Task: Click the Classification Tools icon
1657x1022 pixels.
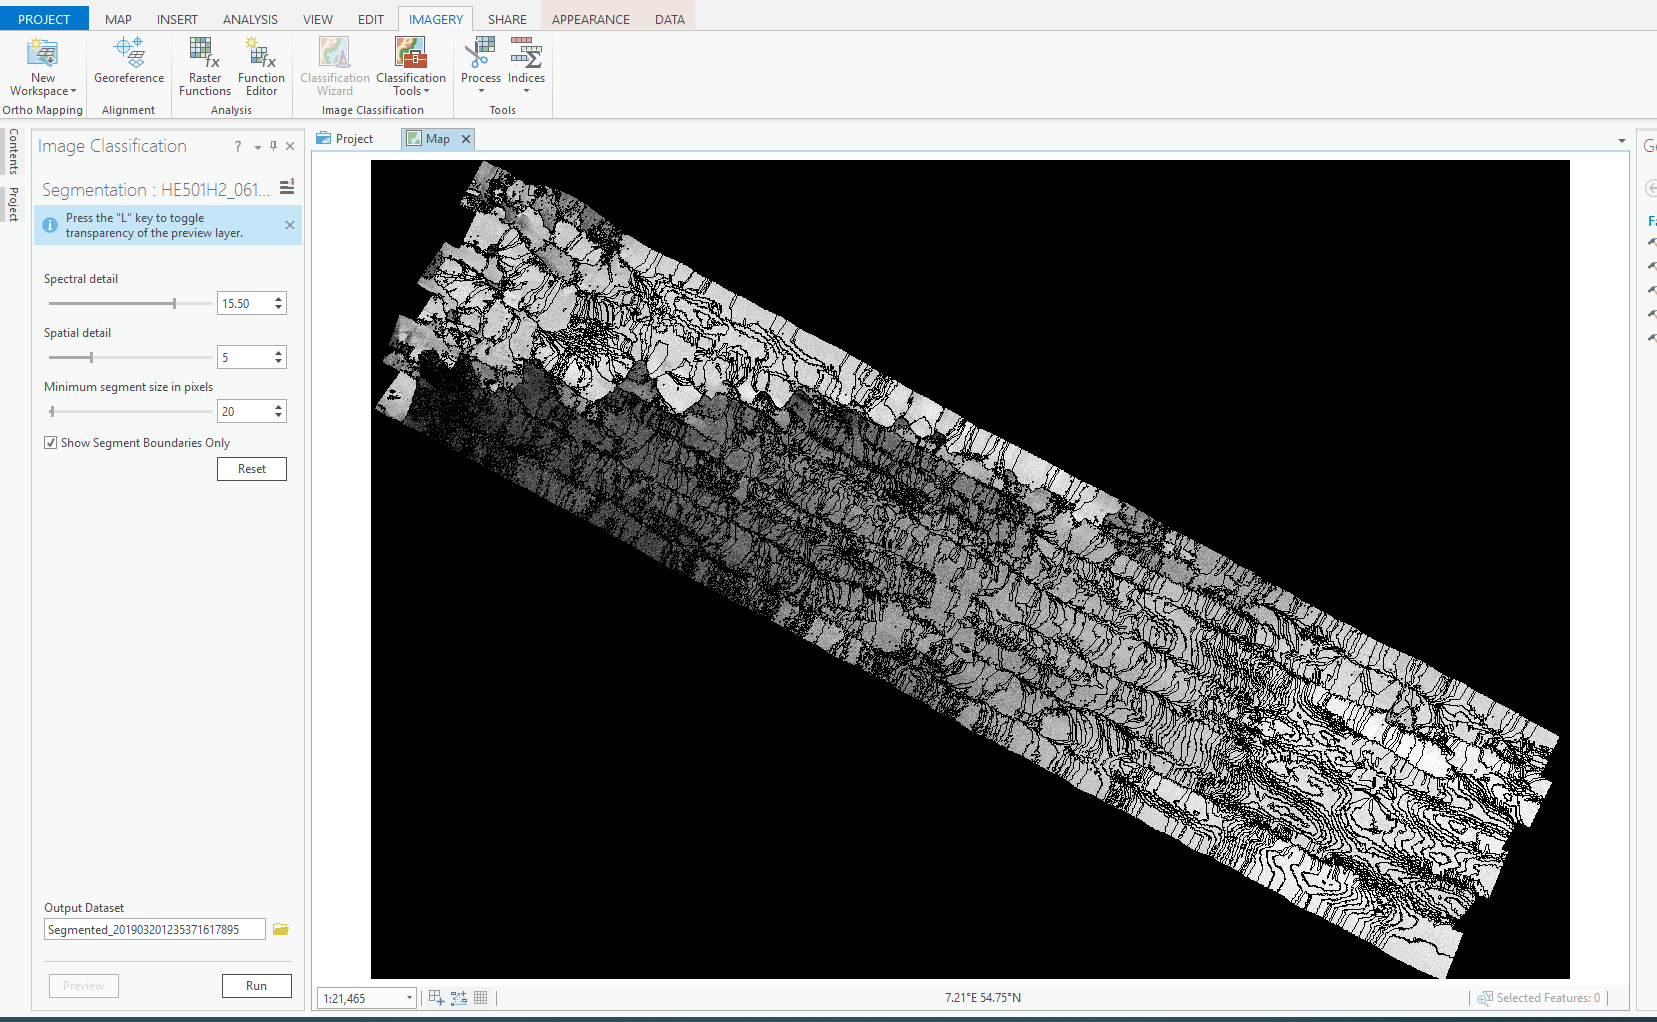Action: [x=411, y=52]
